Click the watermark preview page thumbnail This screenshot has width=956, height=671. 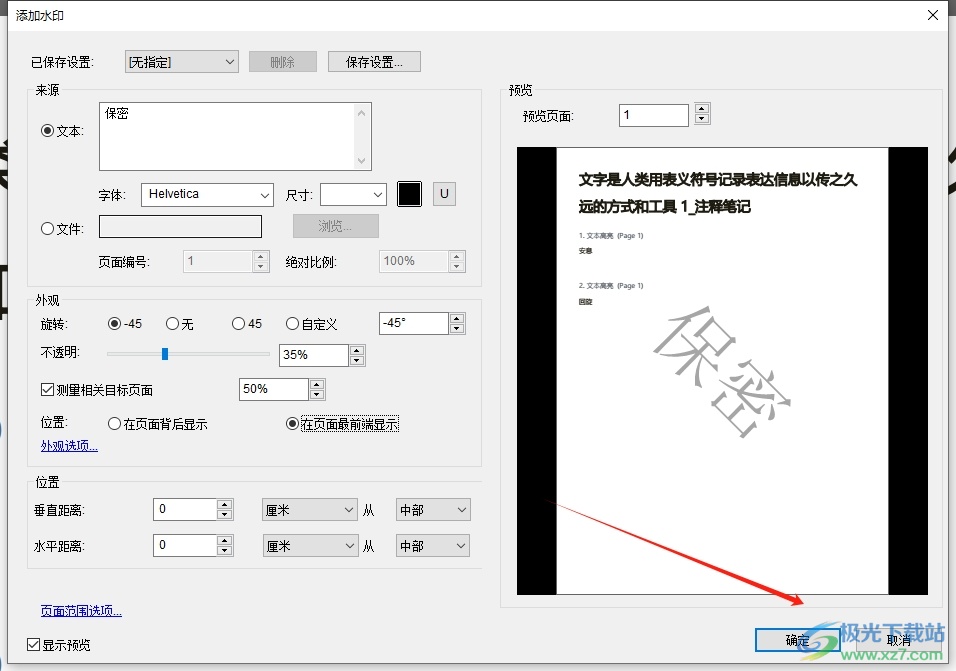(x=722, y=371)
